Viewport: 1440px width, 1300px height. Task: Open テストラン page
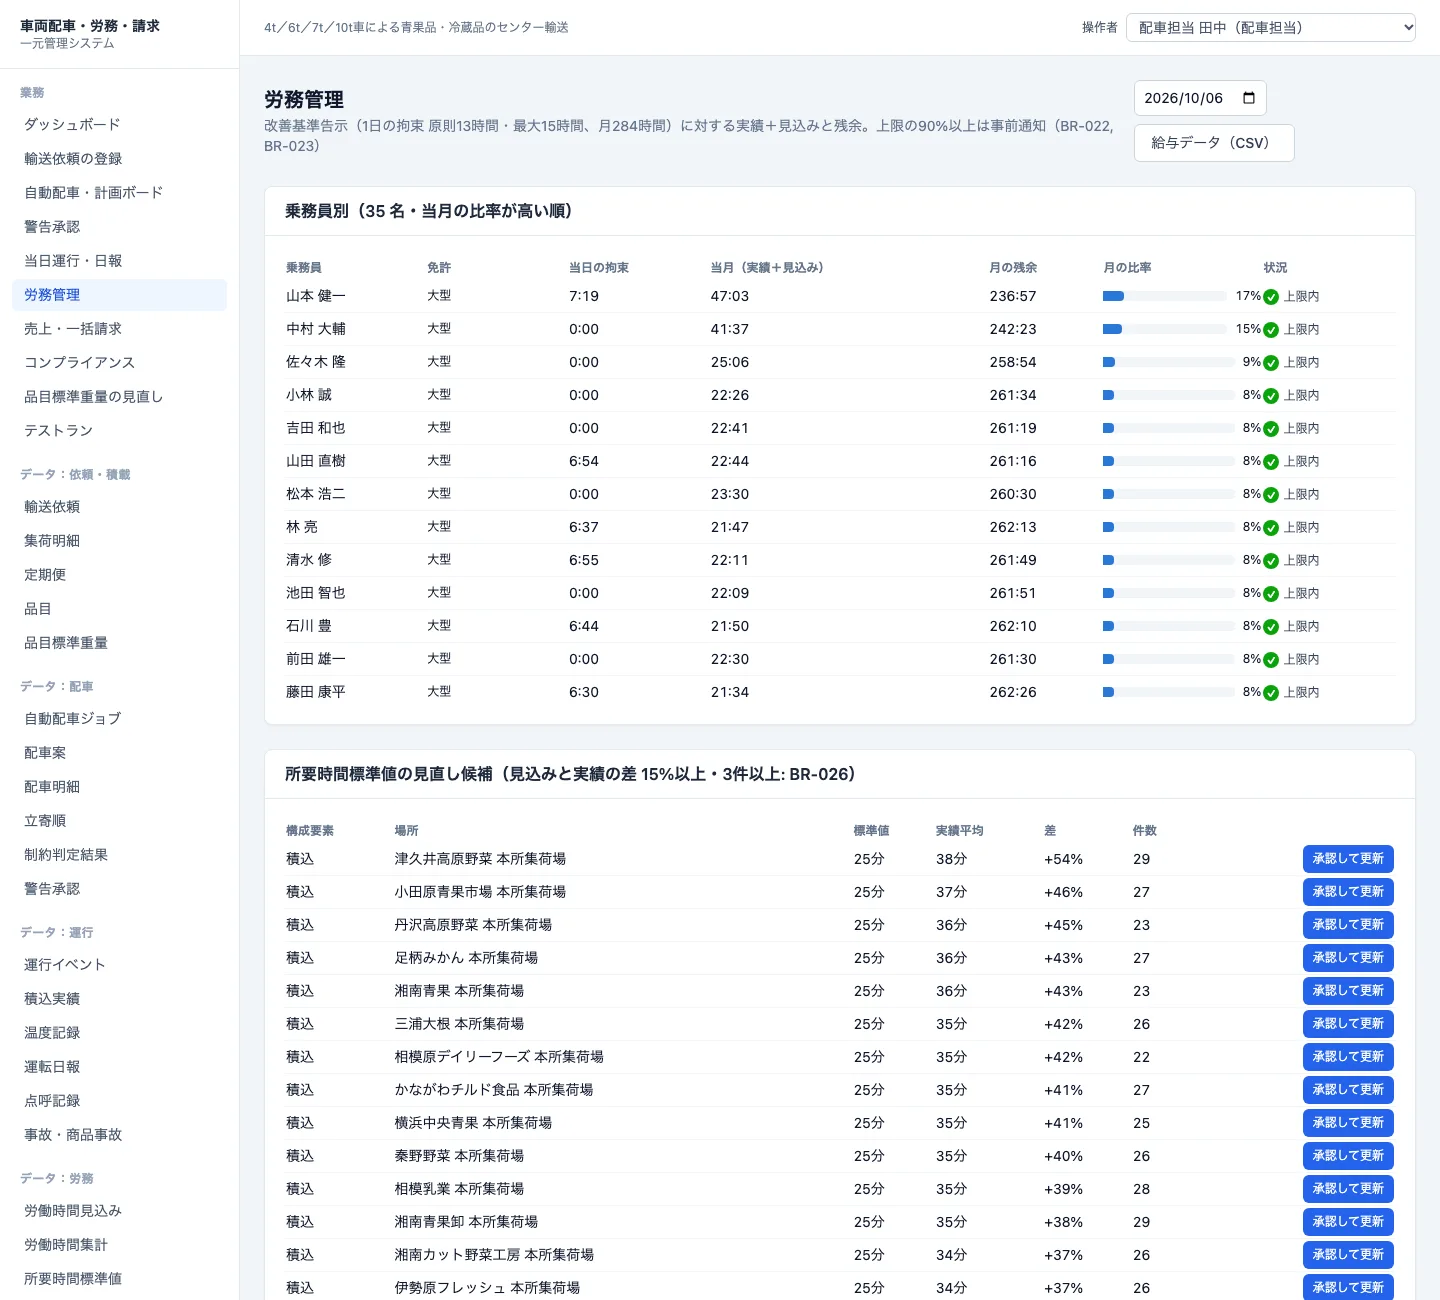click(119, 431)
